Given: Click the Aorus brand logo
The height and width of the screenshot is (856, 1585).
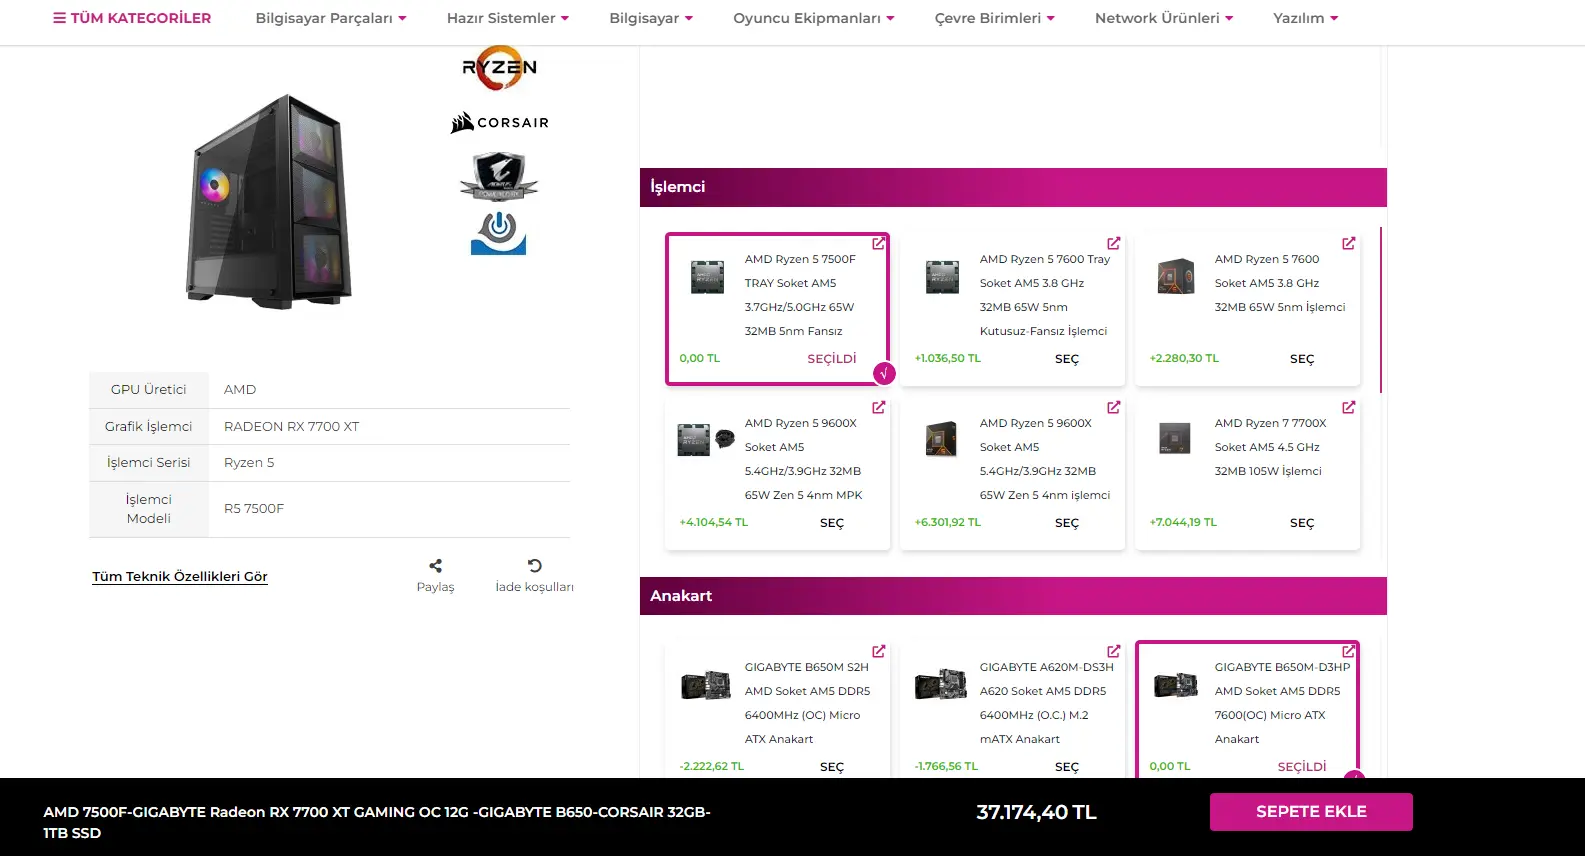Looking at the screenshot, I should coord(498,177).
